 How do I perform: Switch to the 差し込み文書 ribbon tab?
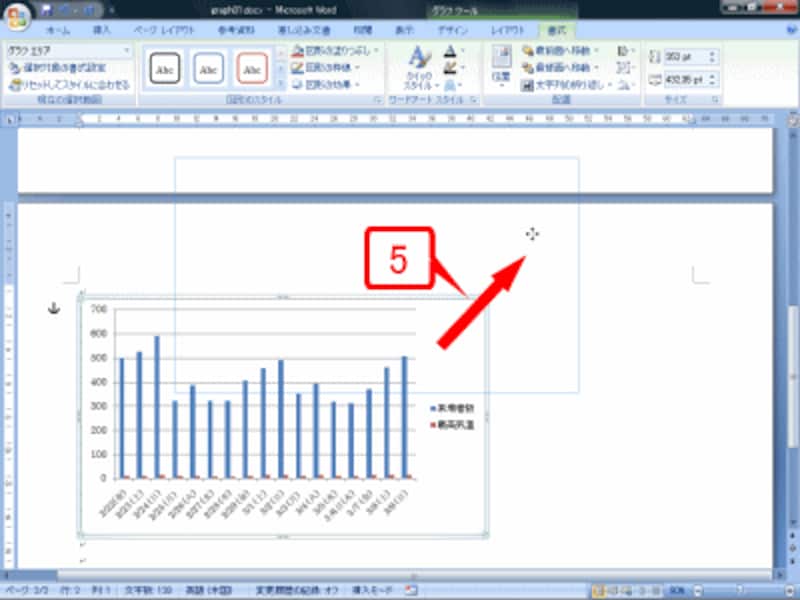pyautogui.click(x=304, y=31)
